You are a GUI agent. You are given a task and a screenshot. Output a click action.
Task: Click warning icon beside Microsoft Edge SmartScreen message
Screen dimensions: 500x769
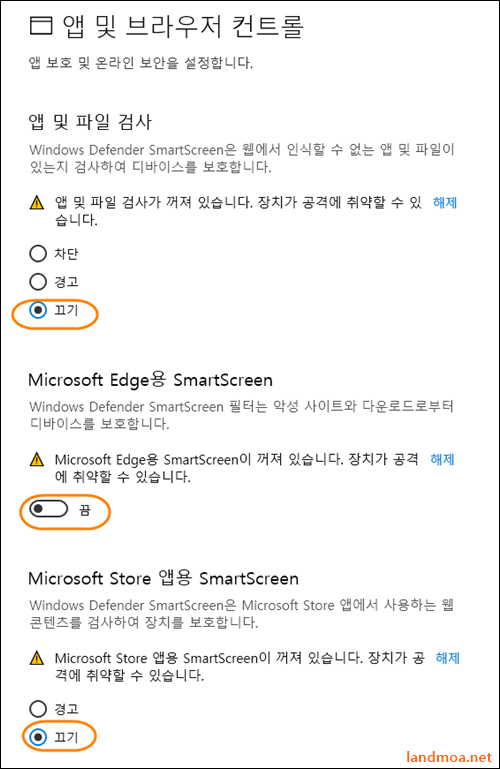click(37, 460)
